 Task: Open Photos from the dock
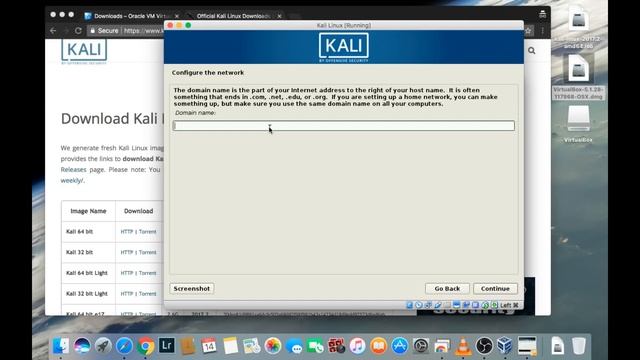point(273,346)
